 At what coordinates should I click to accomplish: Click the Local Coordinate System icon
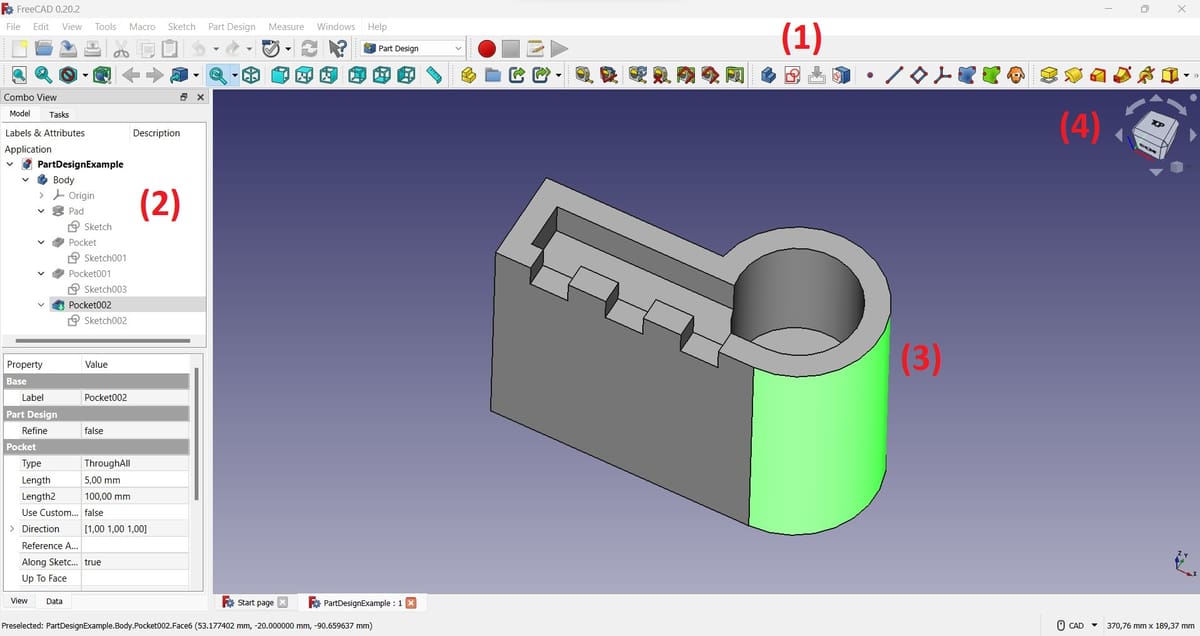tap(942, 75)
